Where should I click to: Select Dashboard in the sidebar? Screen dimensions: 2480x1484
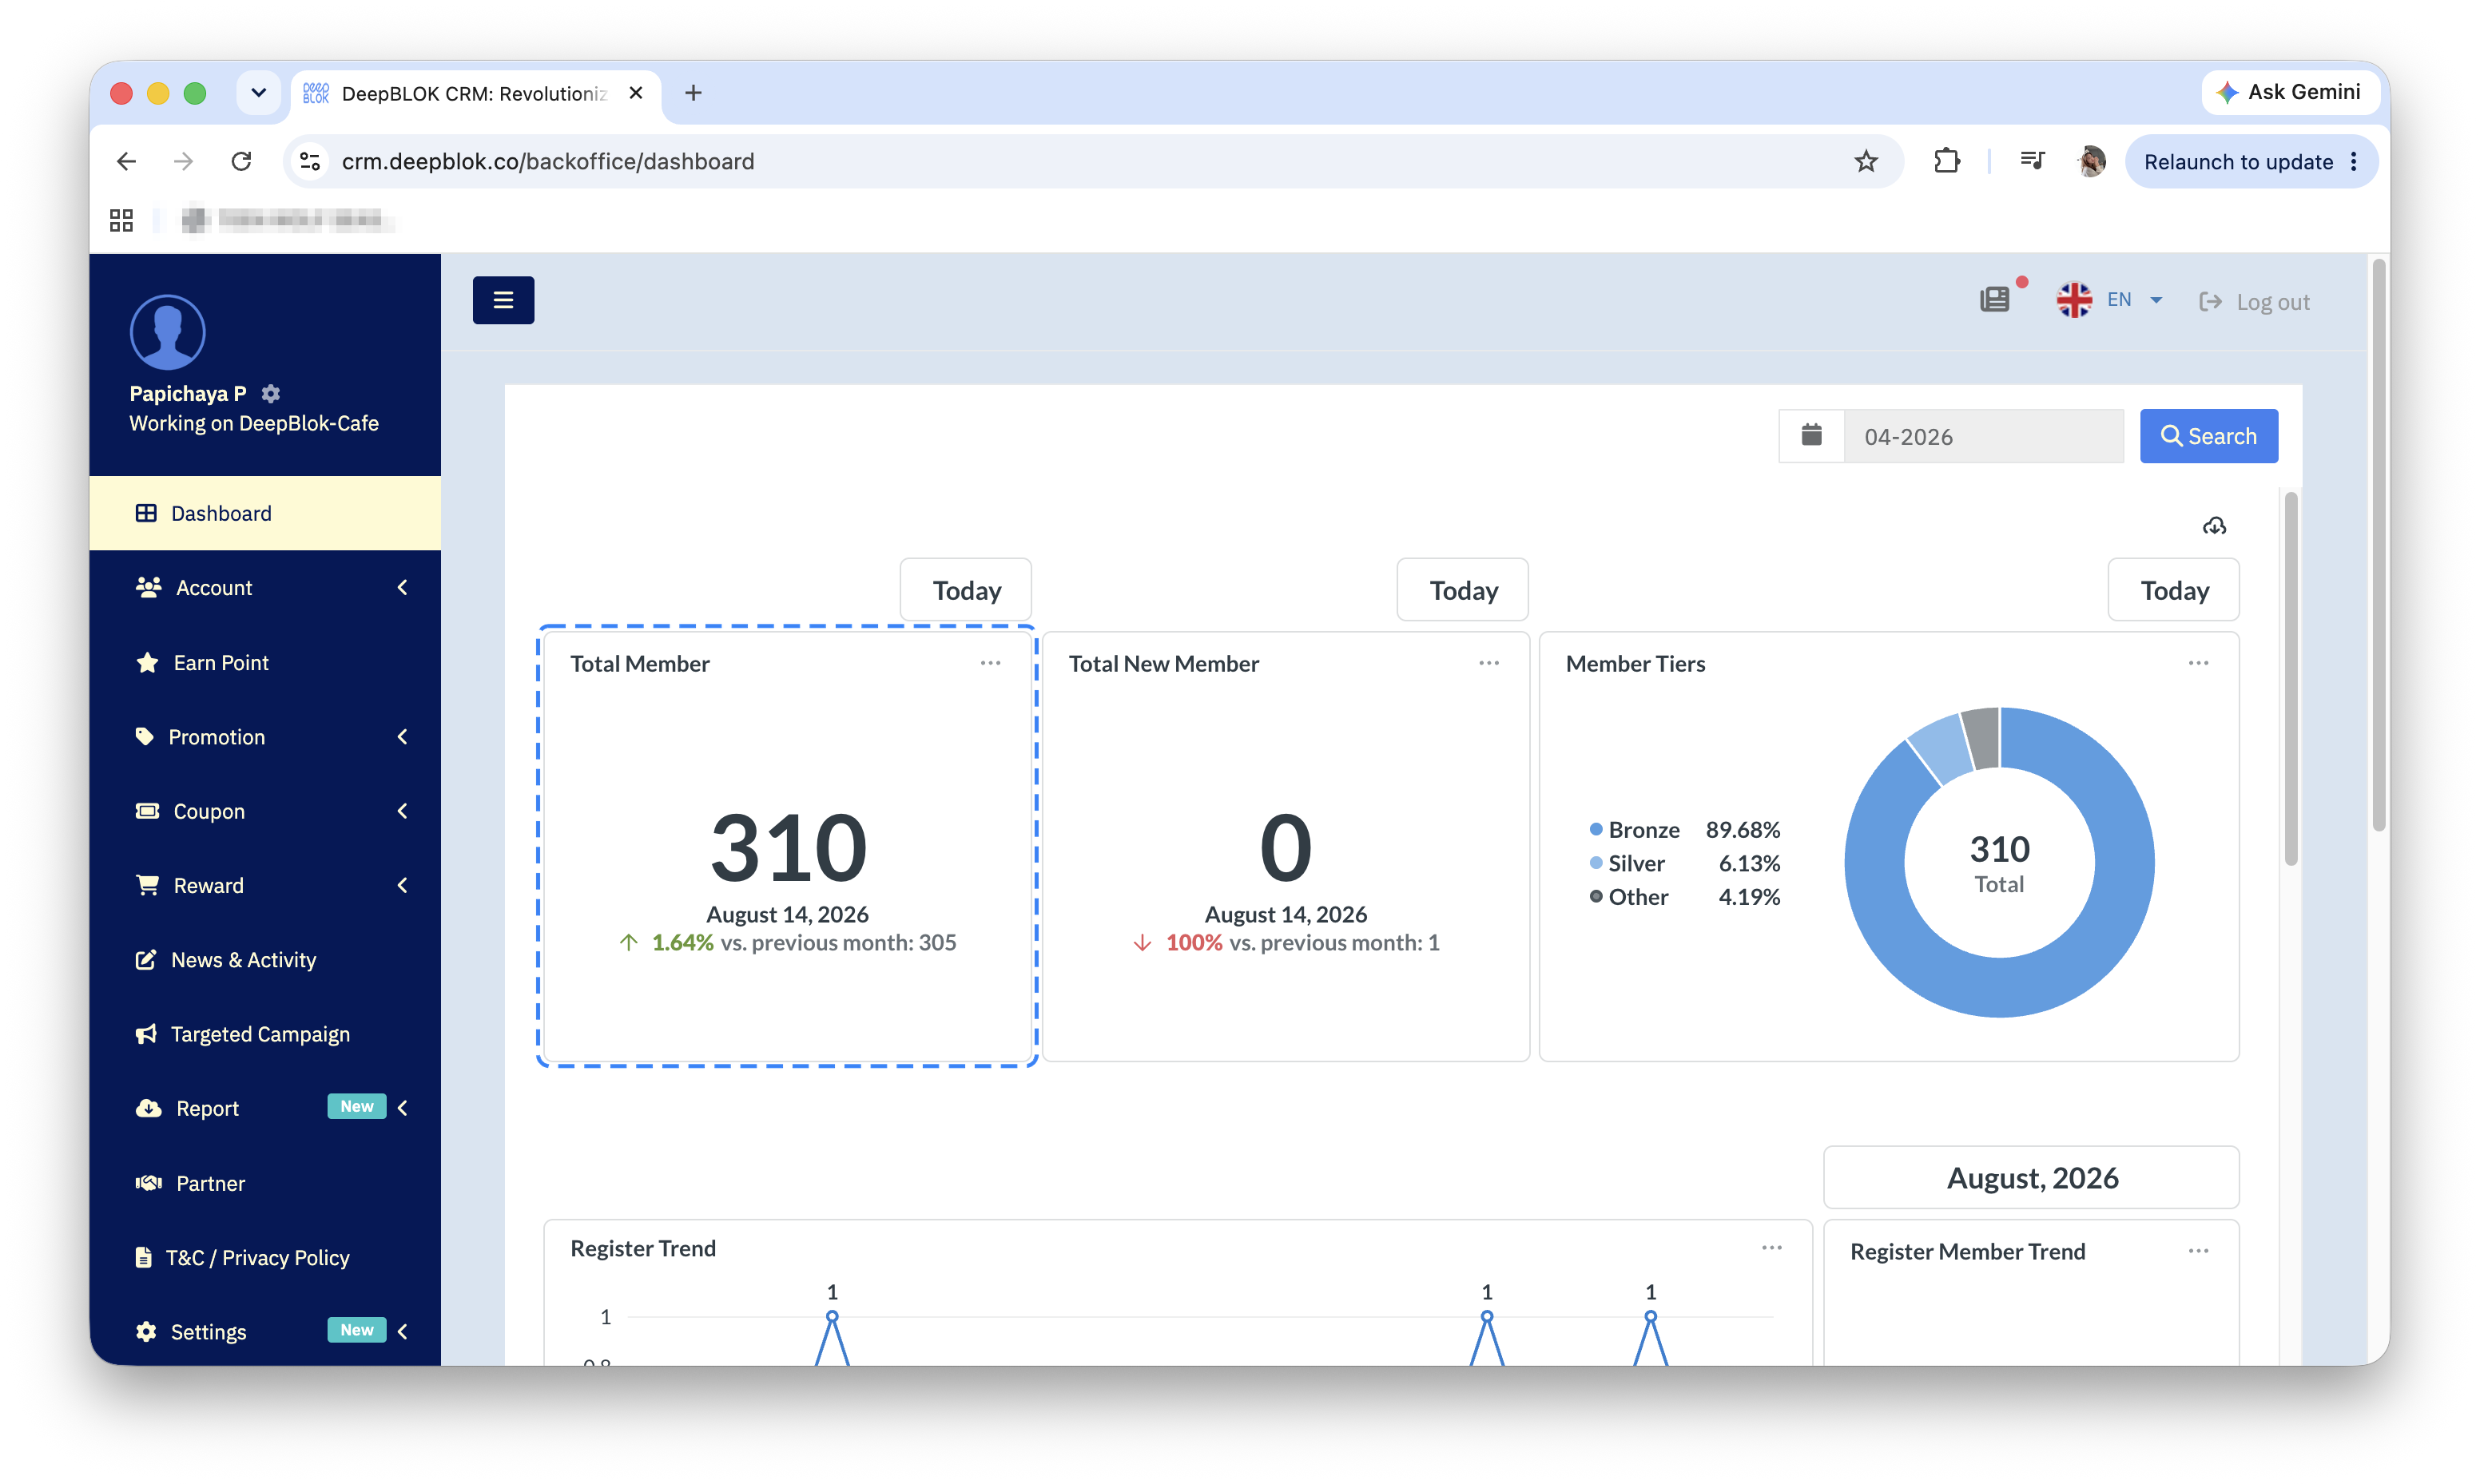pos(265,513)
